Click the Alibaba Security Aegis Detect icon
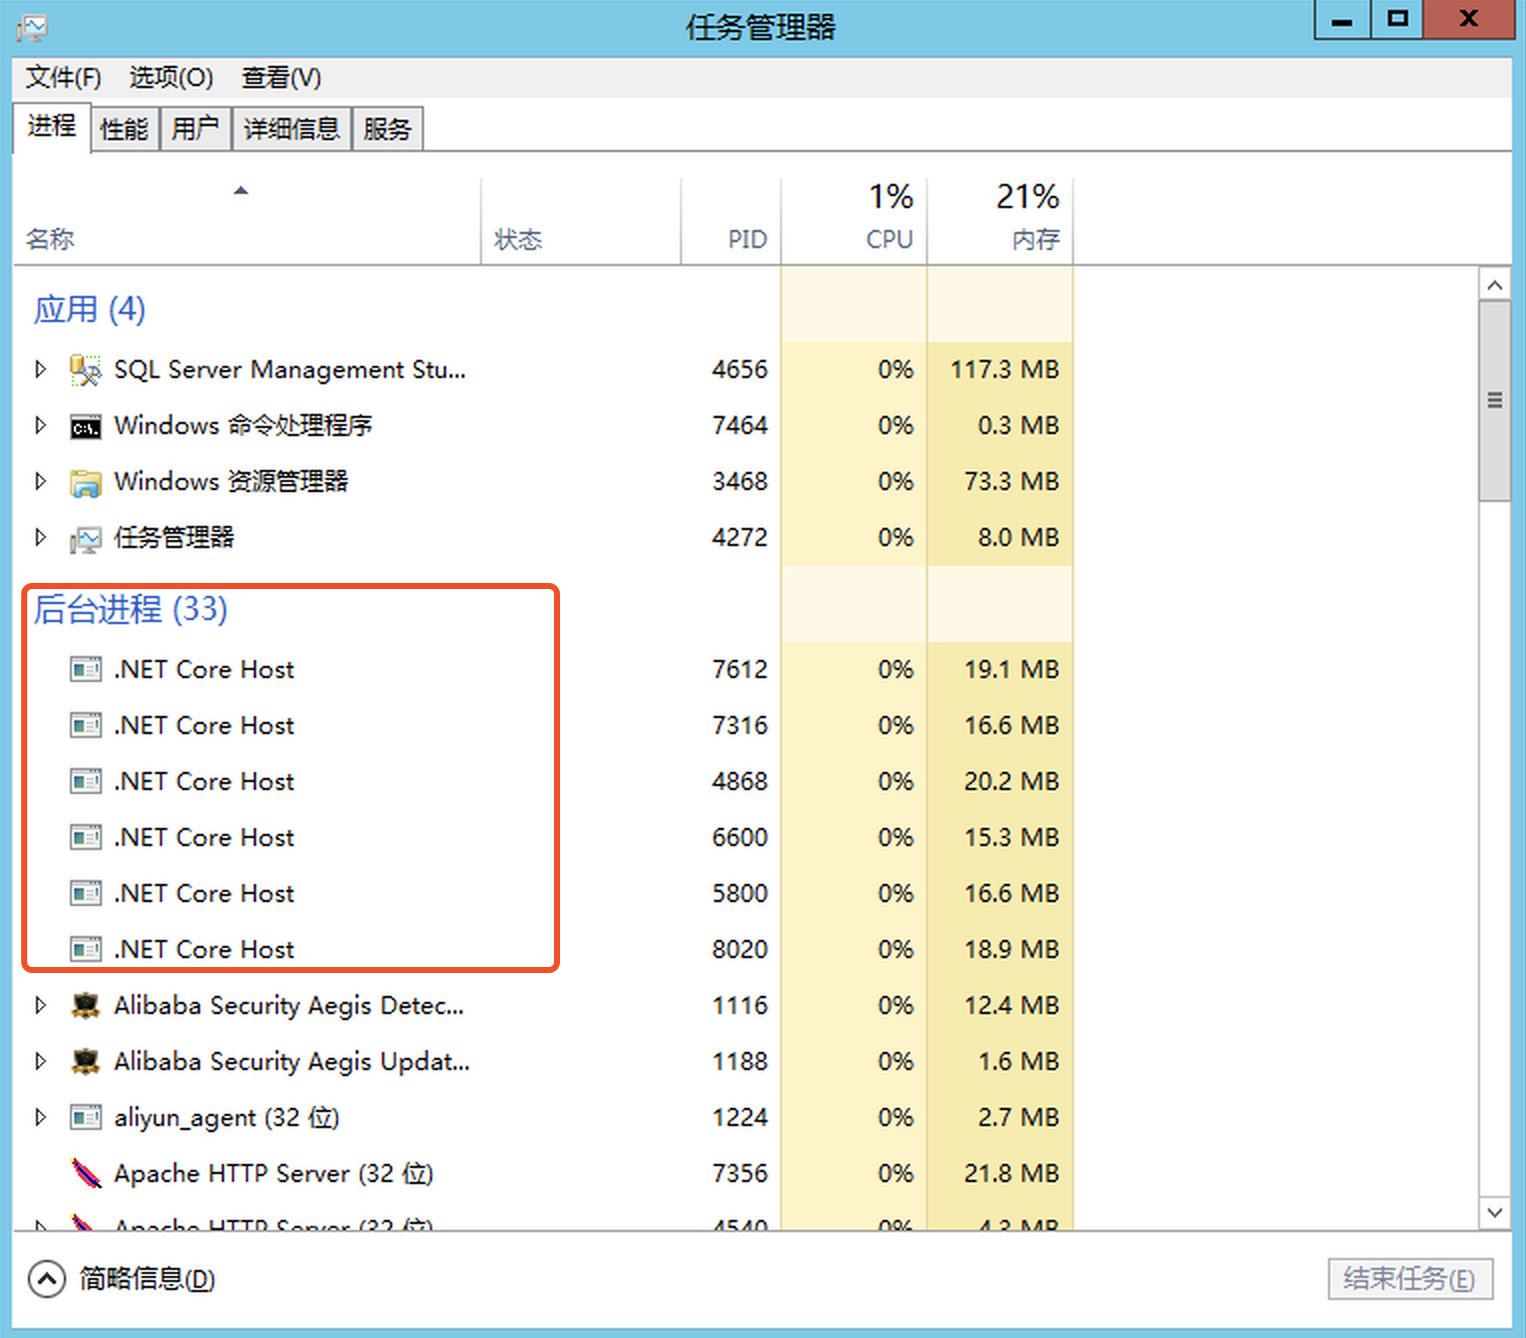This screenshot has width=1526, height=1338. pos(85,1005)
